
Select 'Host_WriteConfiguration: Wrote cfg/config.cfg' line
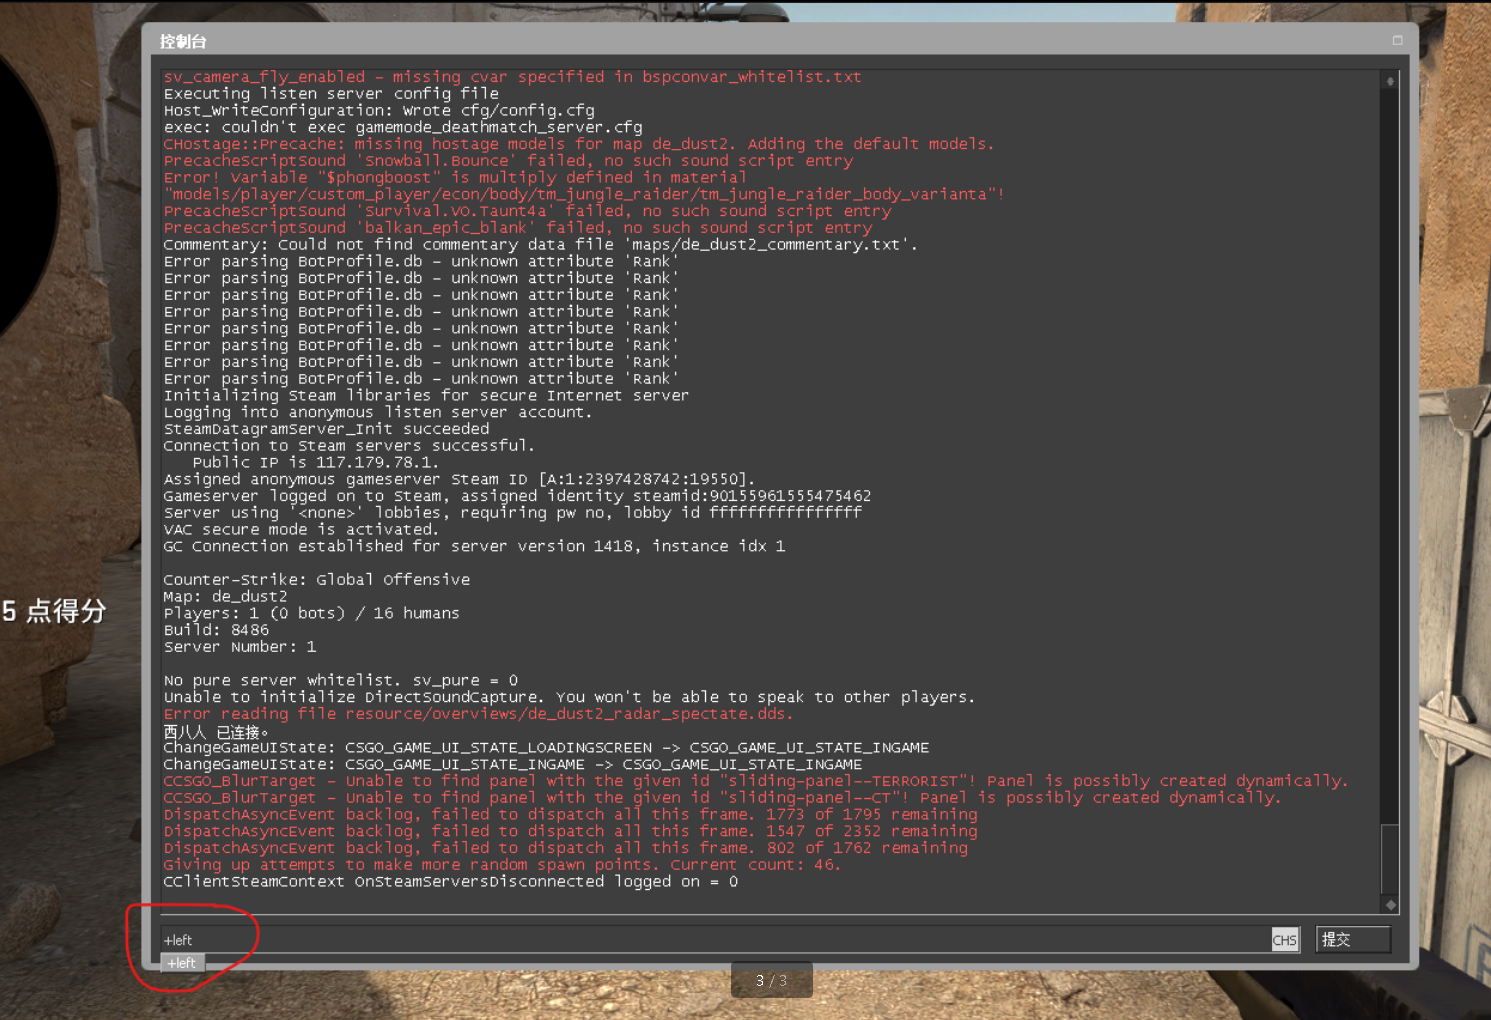click(x=379, y=111)
